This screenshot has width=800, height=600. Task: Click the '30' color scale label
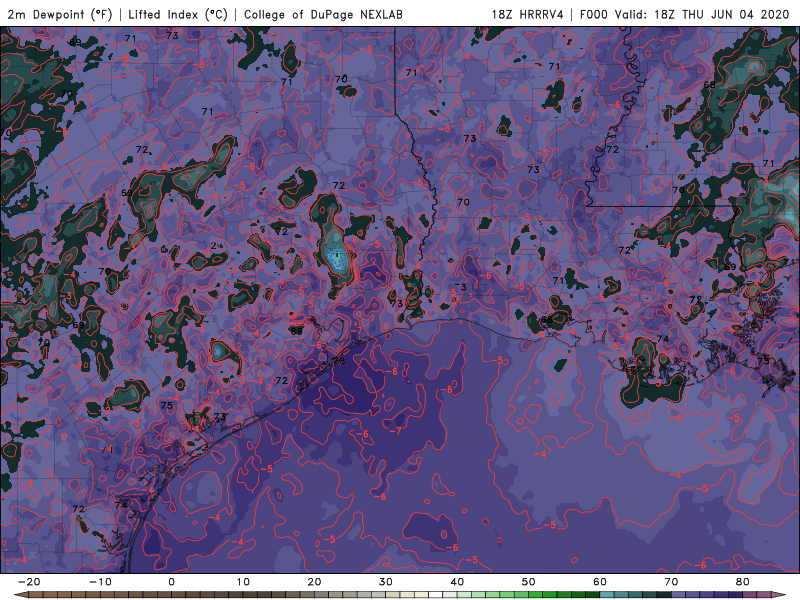click(386, 582)
